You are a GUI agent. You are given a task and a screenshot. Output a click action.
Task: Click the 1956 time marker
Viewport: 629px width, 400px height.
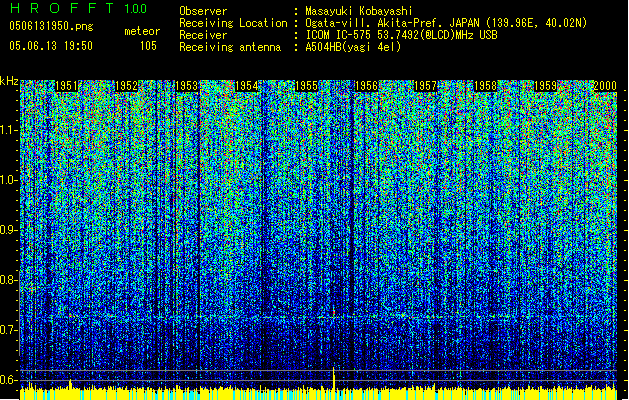tap(366, 86)
